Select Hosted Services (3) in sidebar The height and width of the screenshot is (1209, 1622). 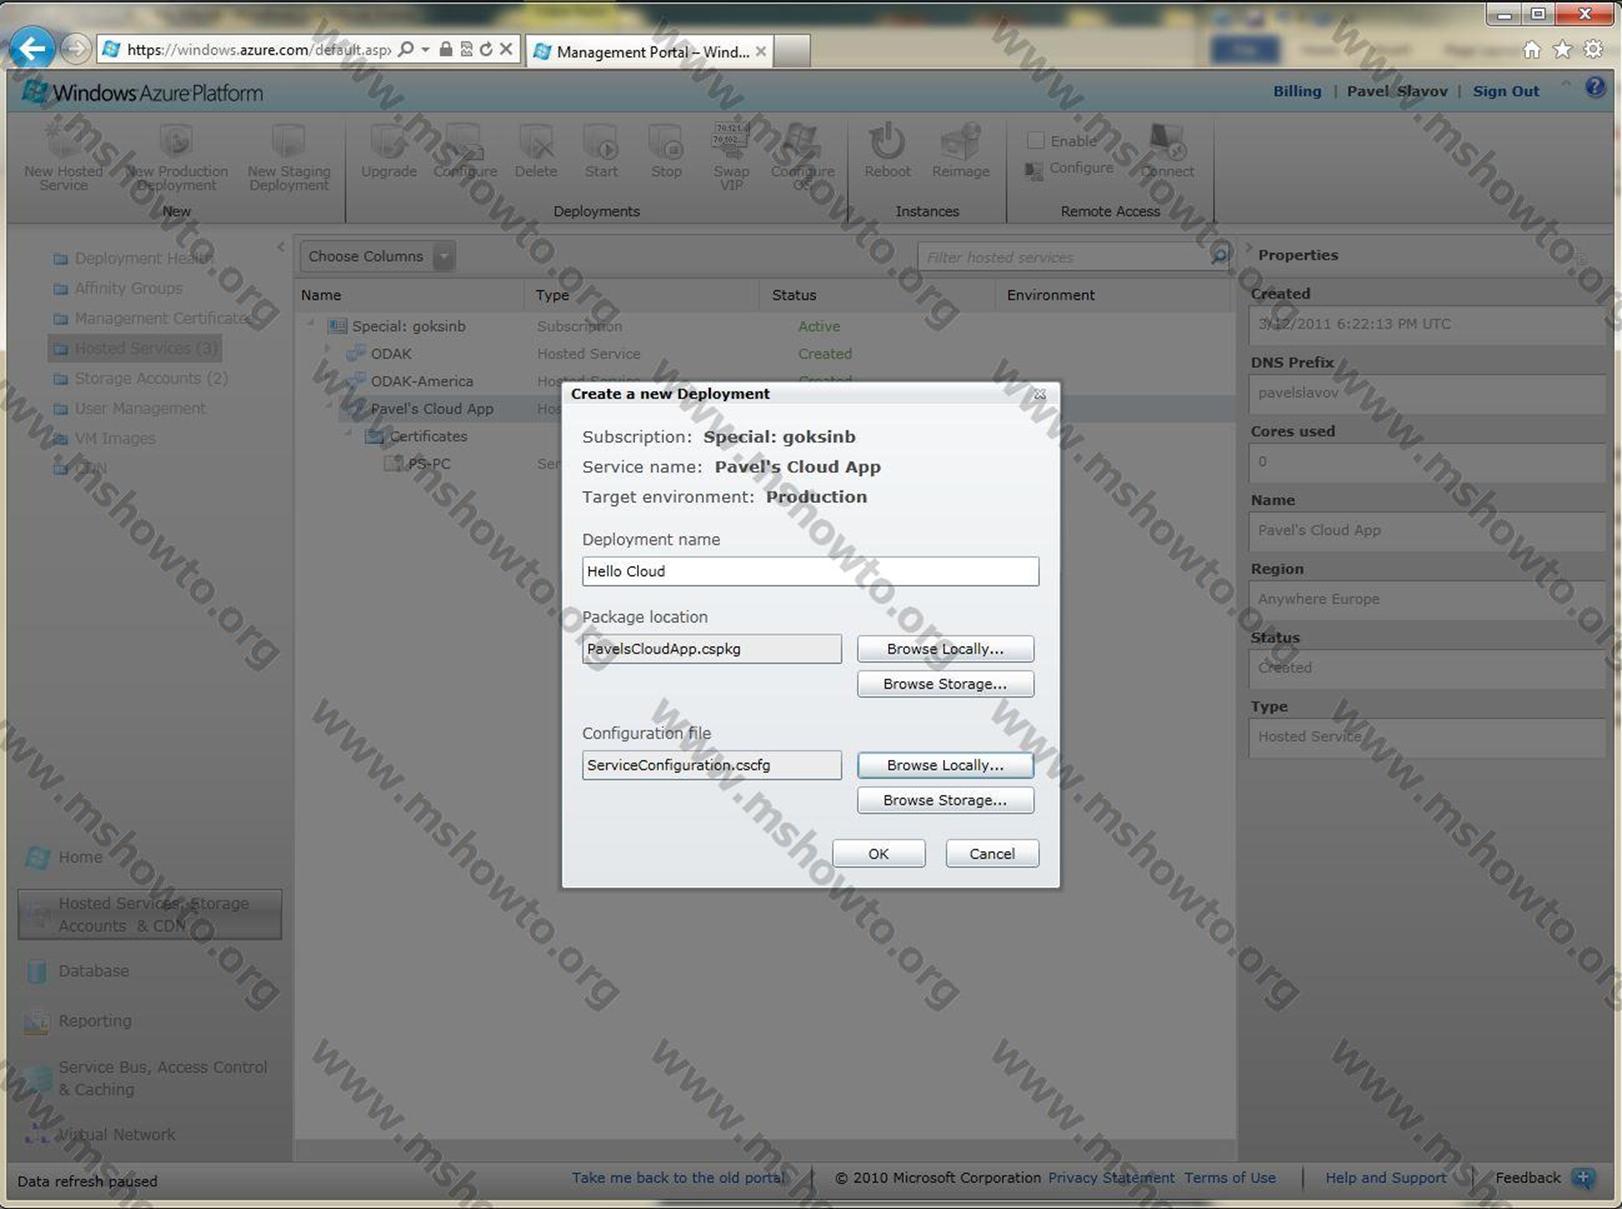point(134,348)
